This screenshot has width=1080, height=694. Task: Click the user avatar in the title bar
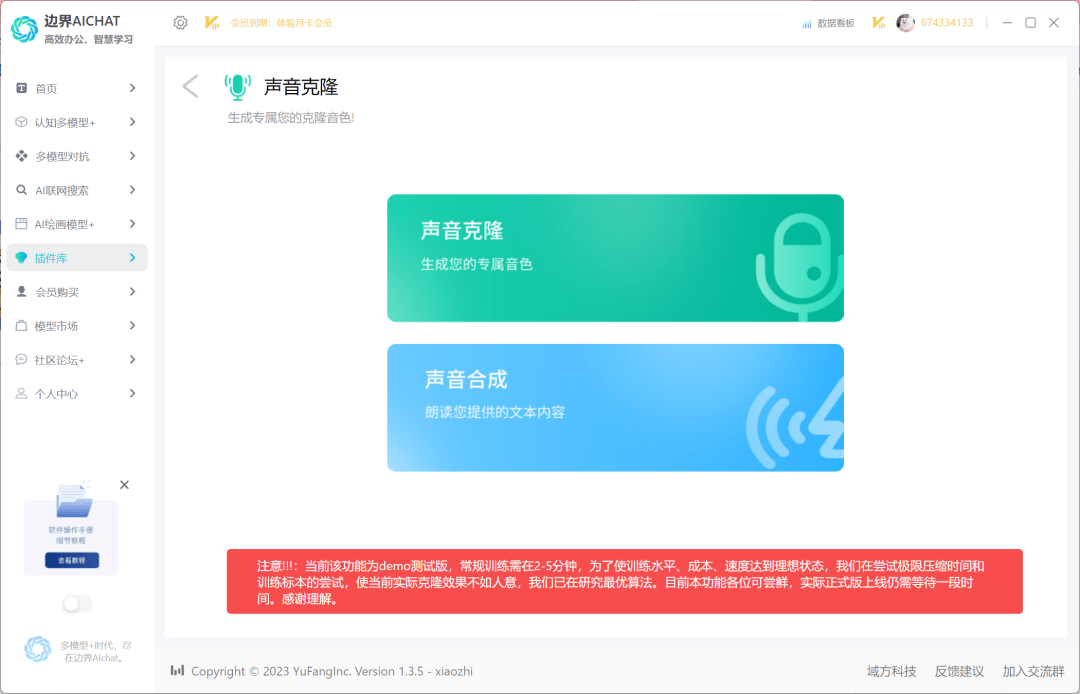tap(906, 21)
